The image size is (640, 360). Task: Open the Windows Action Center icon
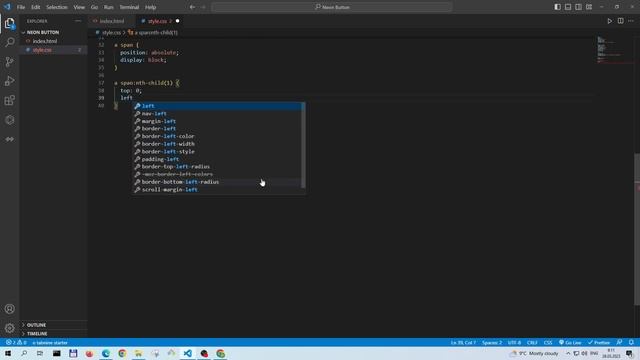coord(630,353)
